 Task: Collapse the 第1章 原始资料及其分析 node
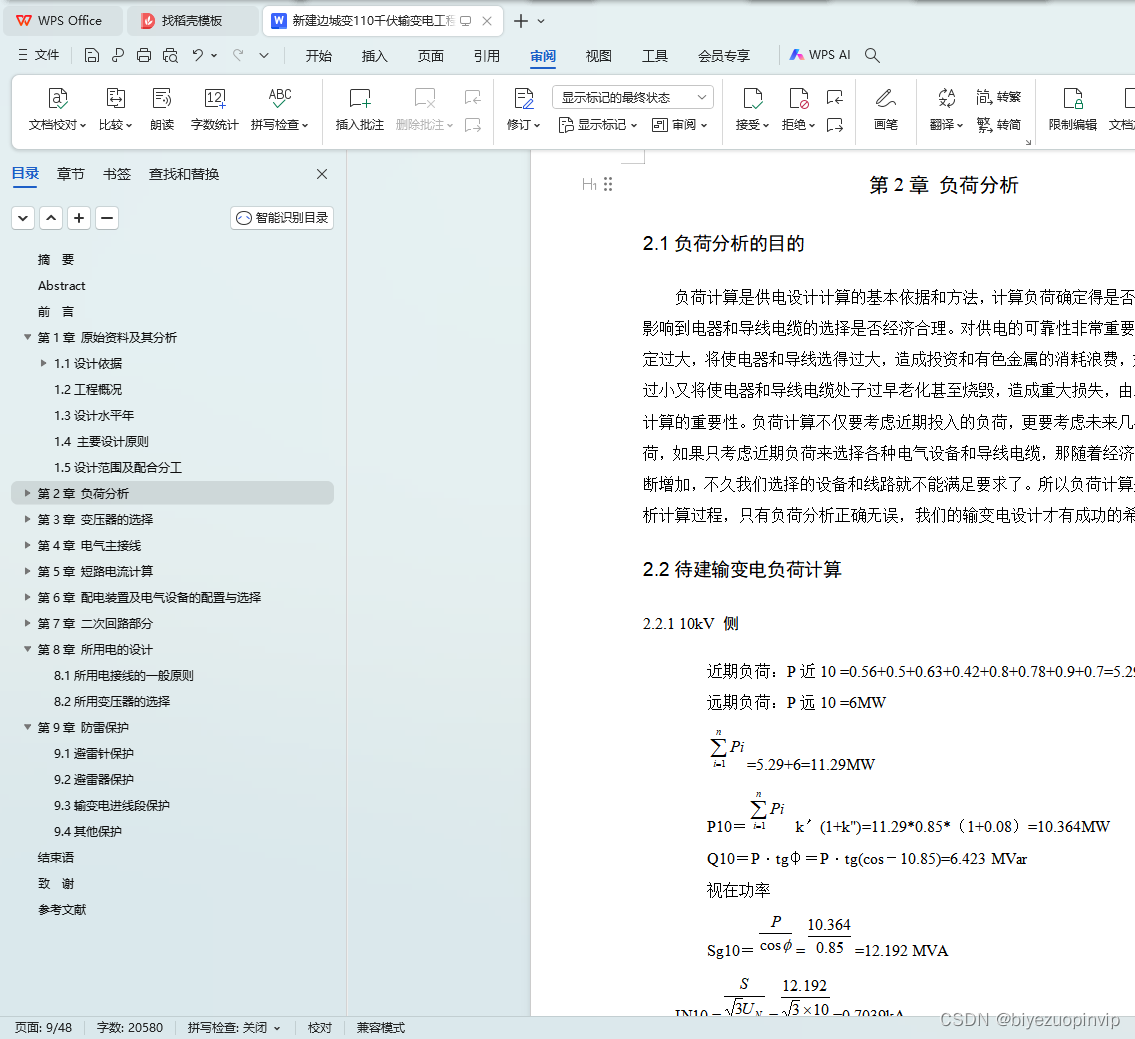pyautogui.click(x=28, y=337)
